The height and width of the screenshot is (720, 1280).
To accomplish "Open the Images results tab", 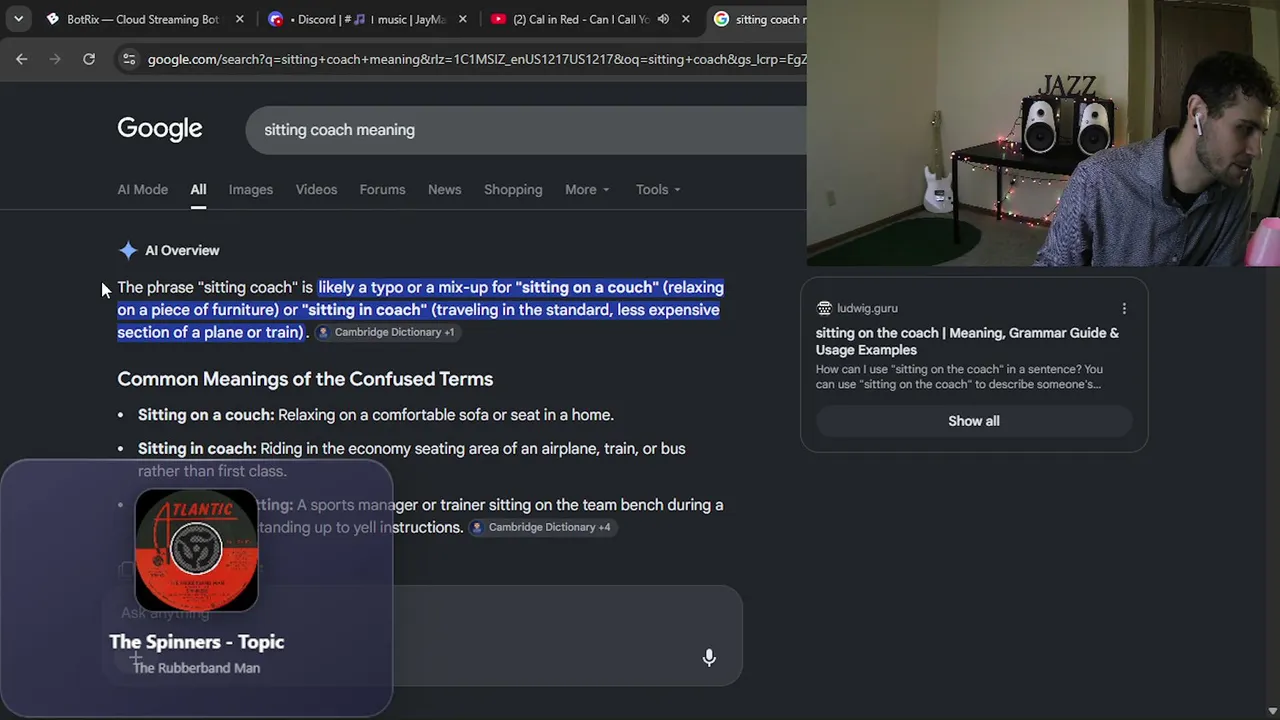I will pyautogui.click(x=251, y=189).
